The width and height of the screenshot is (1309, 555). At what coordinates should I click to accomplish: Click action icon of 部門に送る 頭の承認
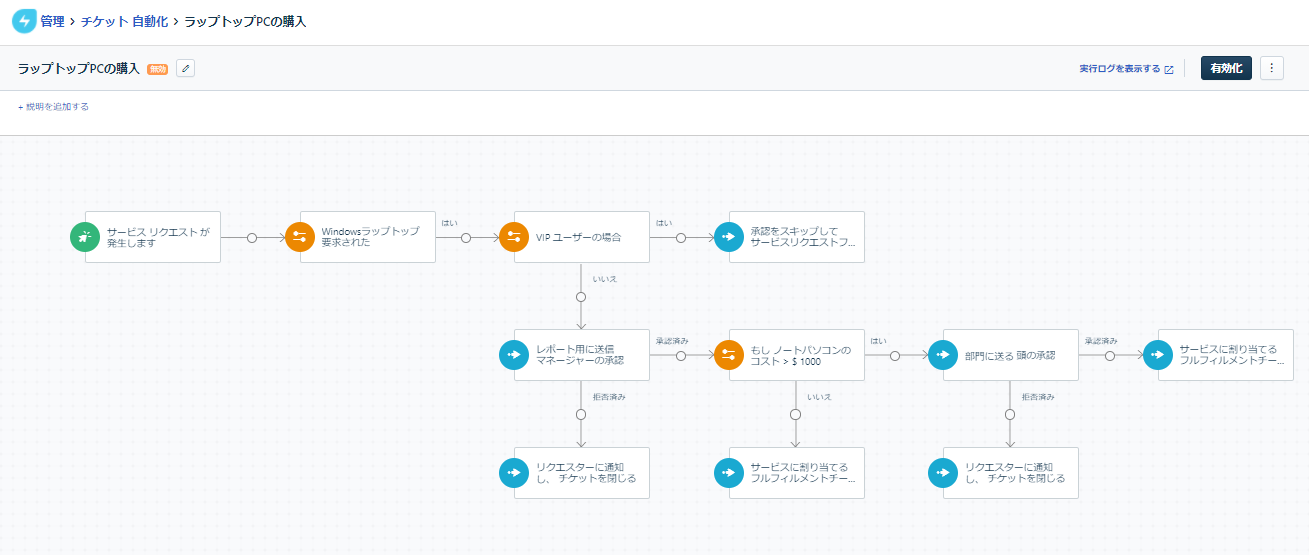943,355
